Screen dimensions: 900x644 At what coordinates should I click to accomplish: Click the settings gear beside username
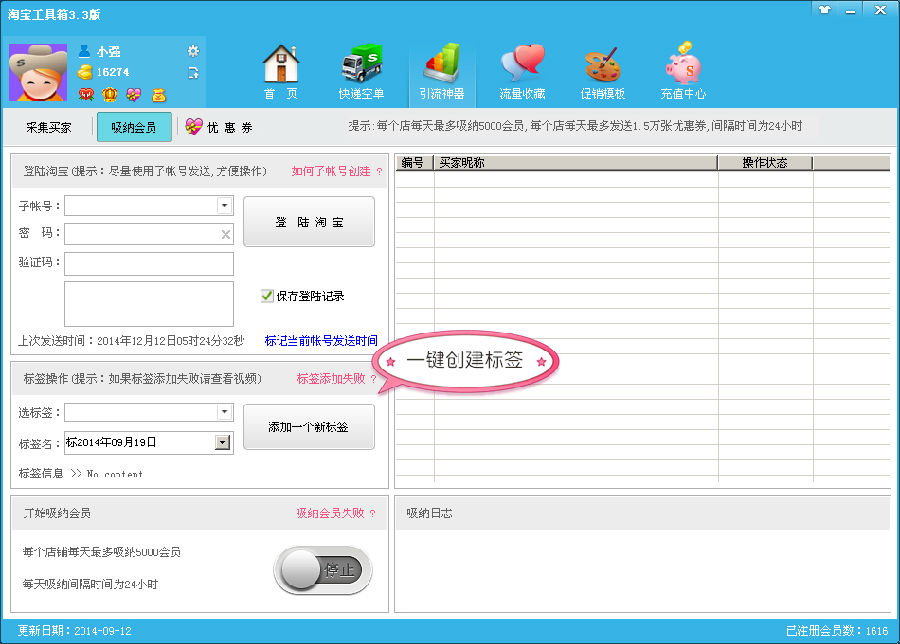click(193, 51)
